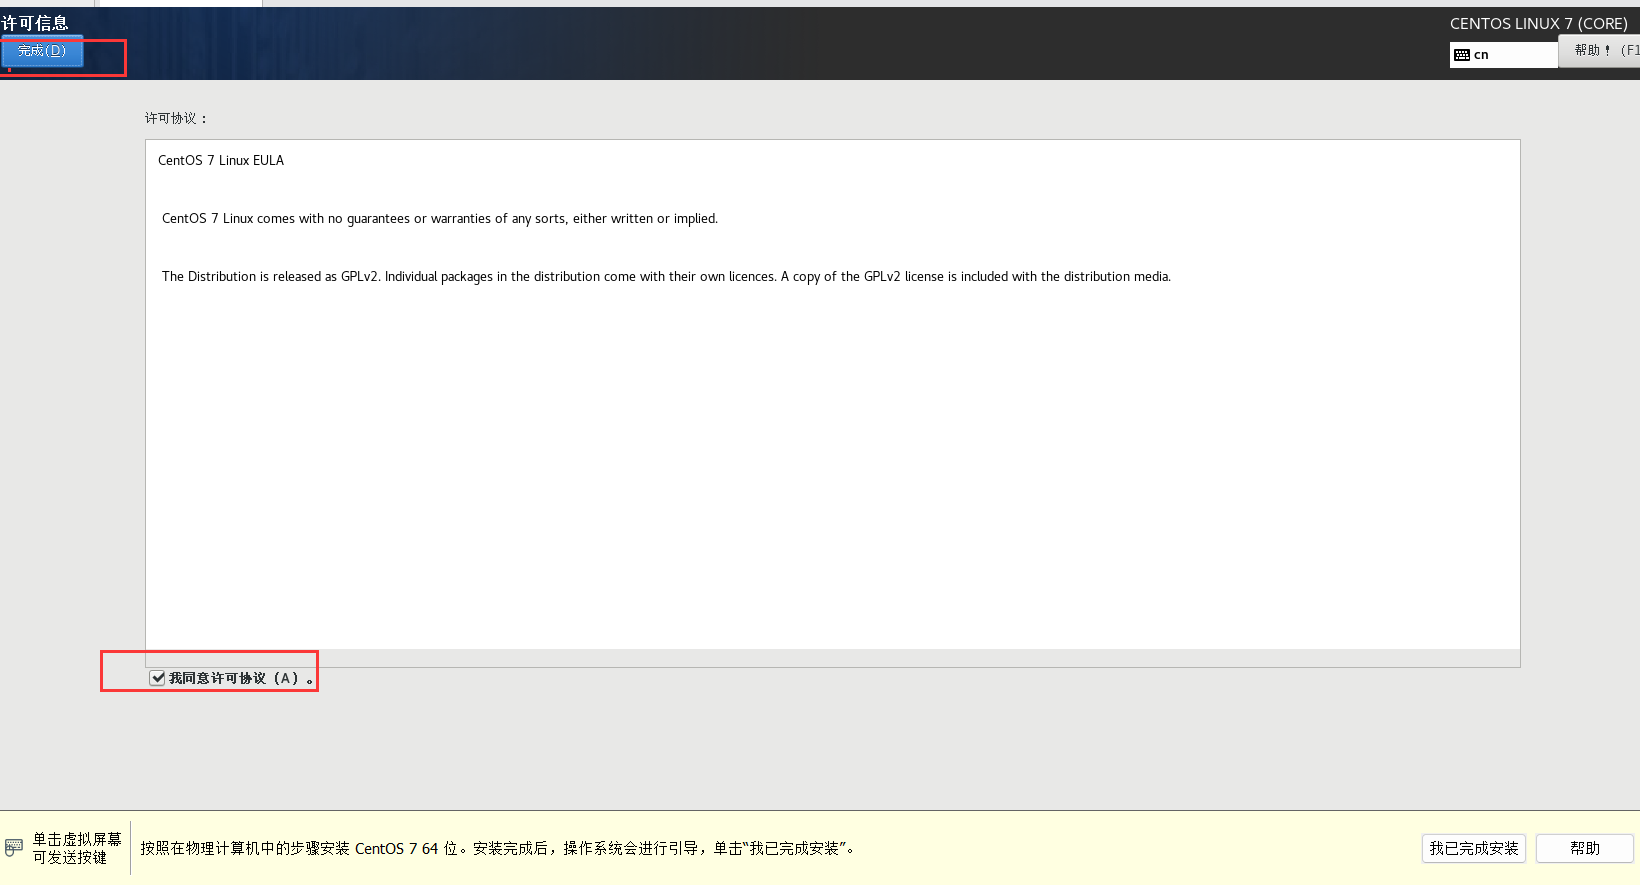Screen dimensions: 1640x885
Task: Click the virtual screen keyboard/mouse icon
Action: click(x=13, y=848)
